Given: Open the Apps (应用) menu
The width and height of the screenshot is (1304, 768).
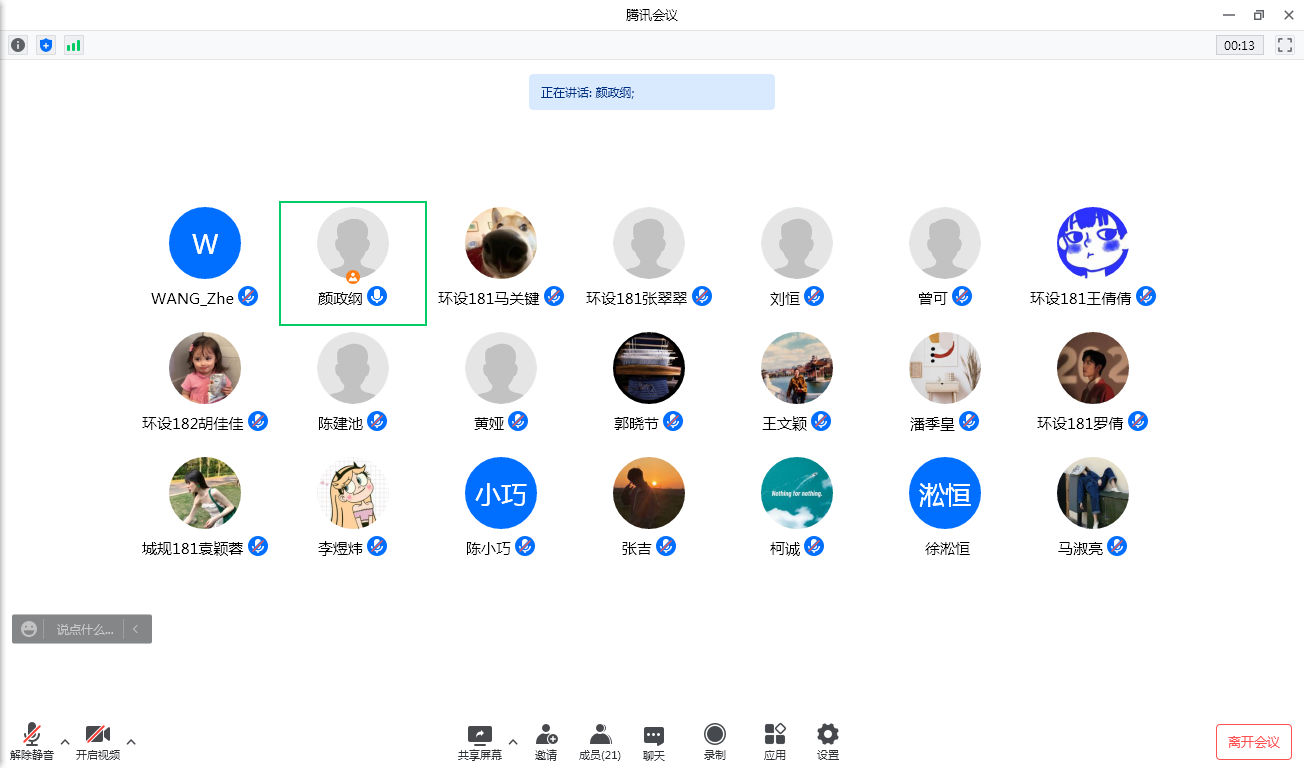Looking at the screenshot, I should (x=775, y=742).
